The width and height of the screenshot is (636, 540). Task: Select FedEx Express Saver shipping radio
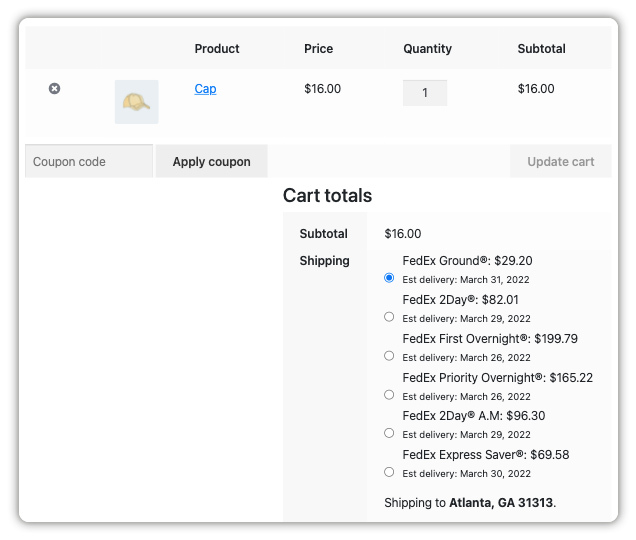click(x=389, y=472)
